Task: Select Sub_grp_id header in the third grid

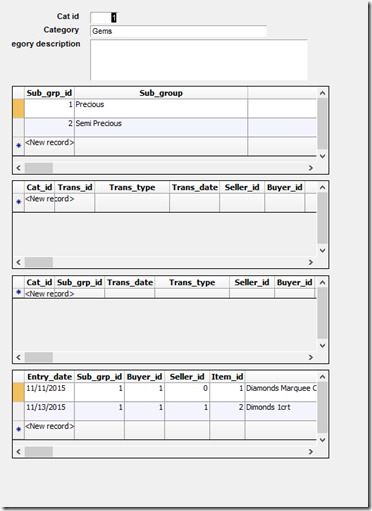Action: point(79,282)
